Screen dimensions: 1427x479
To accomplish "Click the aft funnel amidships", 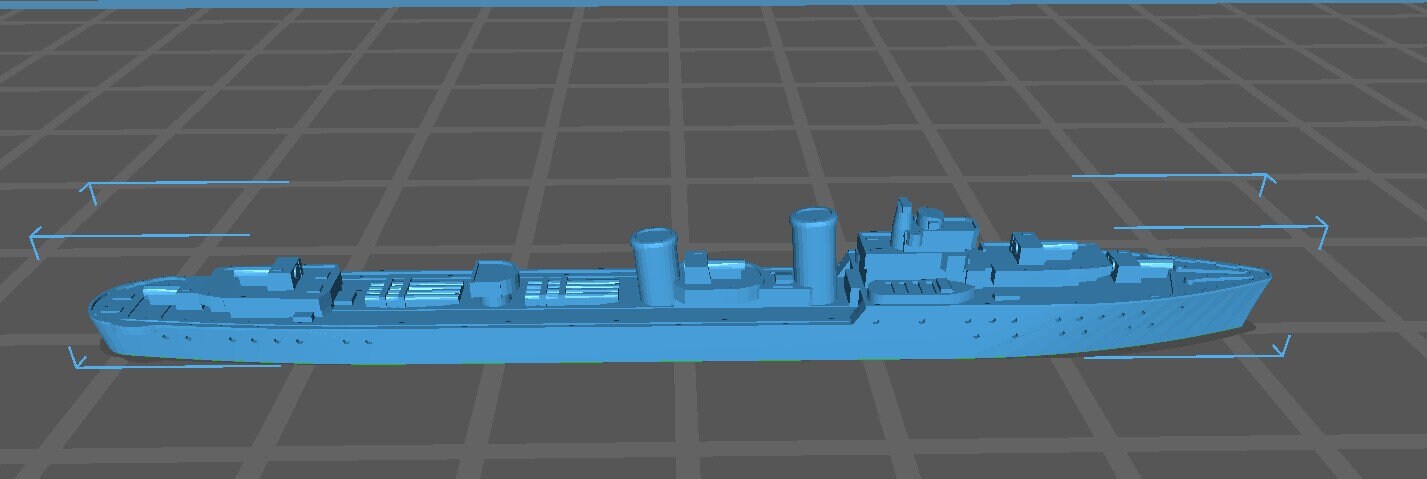I will 657,267.
